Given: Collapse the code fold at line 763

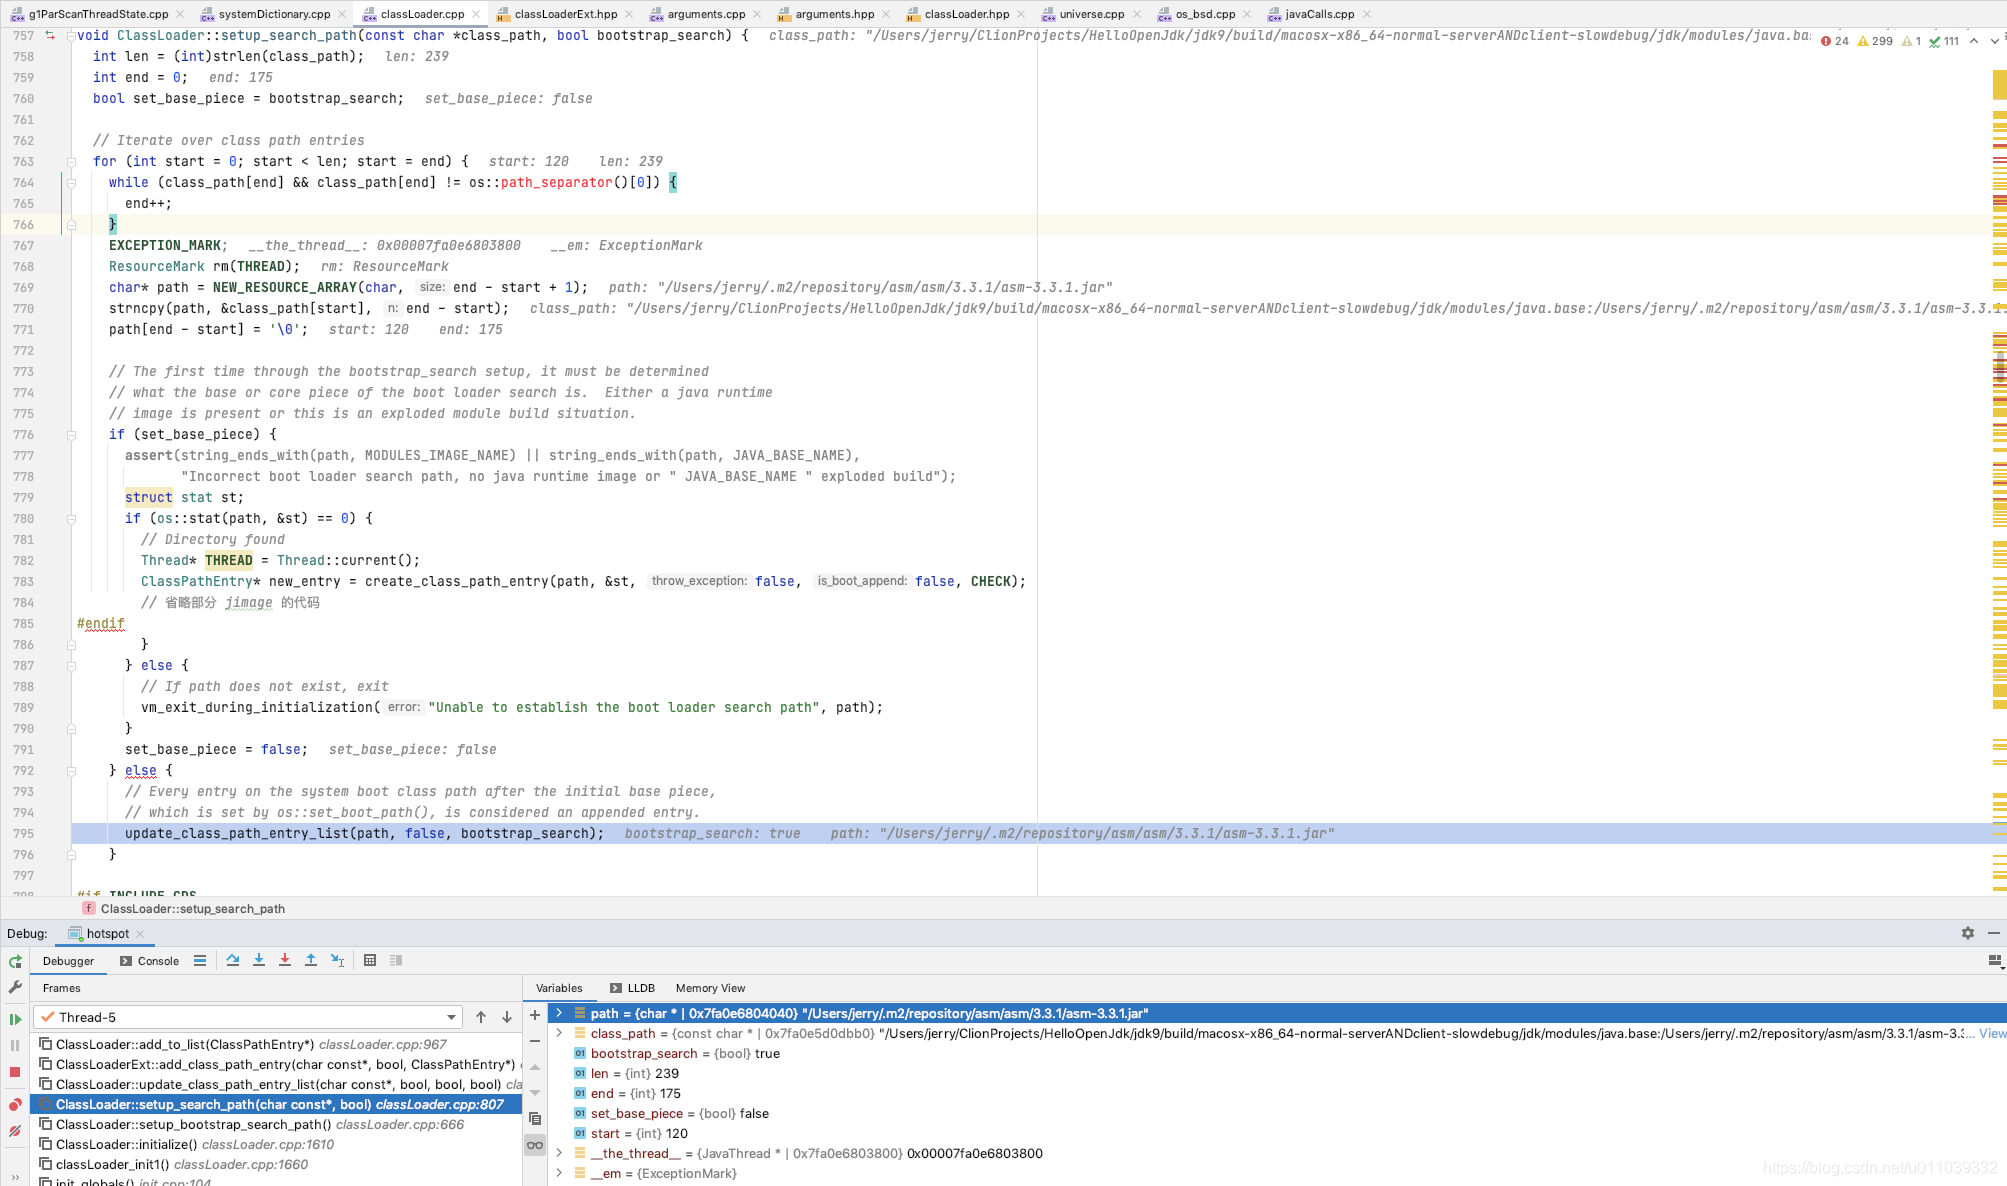Looking at the screenshot, I should tap(70, 161).
